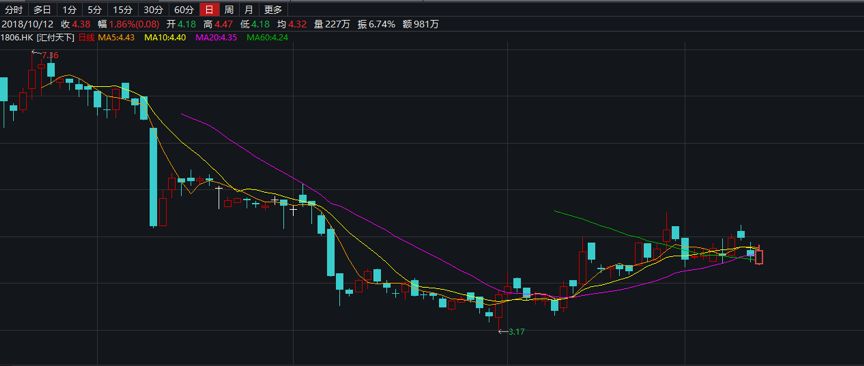The width and height of the screenshot is (864, 366).
Task: Select the 多日 multi-day tab
Action: [x=42, y=9]
